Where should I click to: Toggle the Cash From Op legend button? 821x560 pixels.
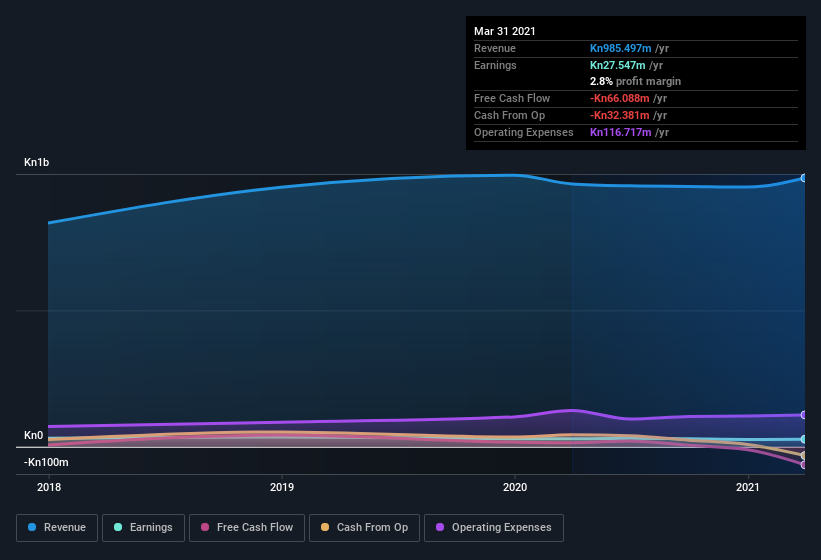pyautogui.click(x=364, y=528)
